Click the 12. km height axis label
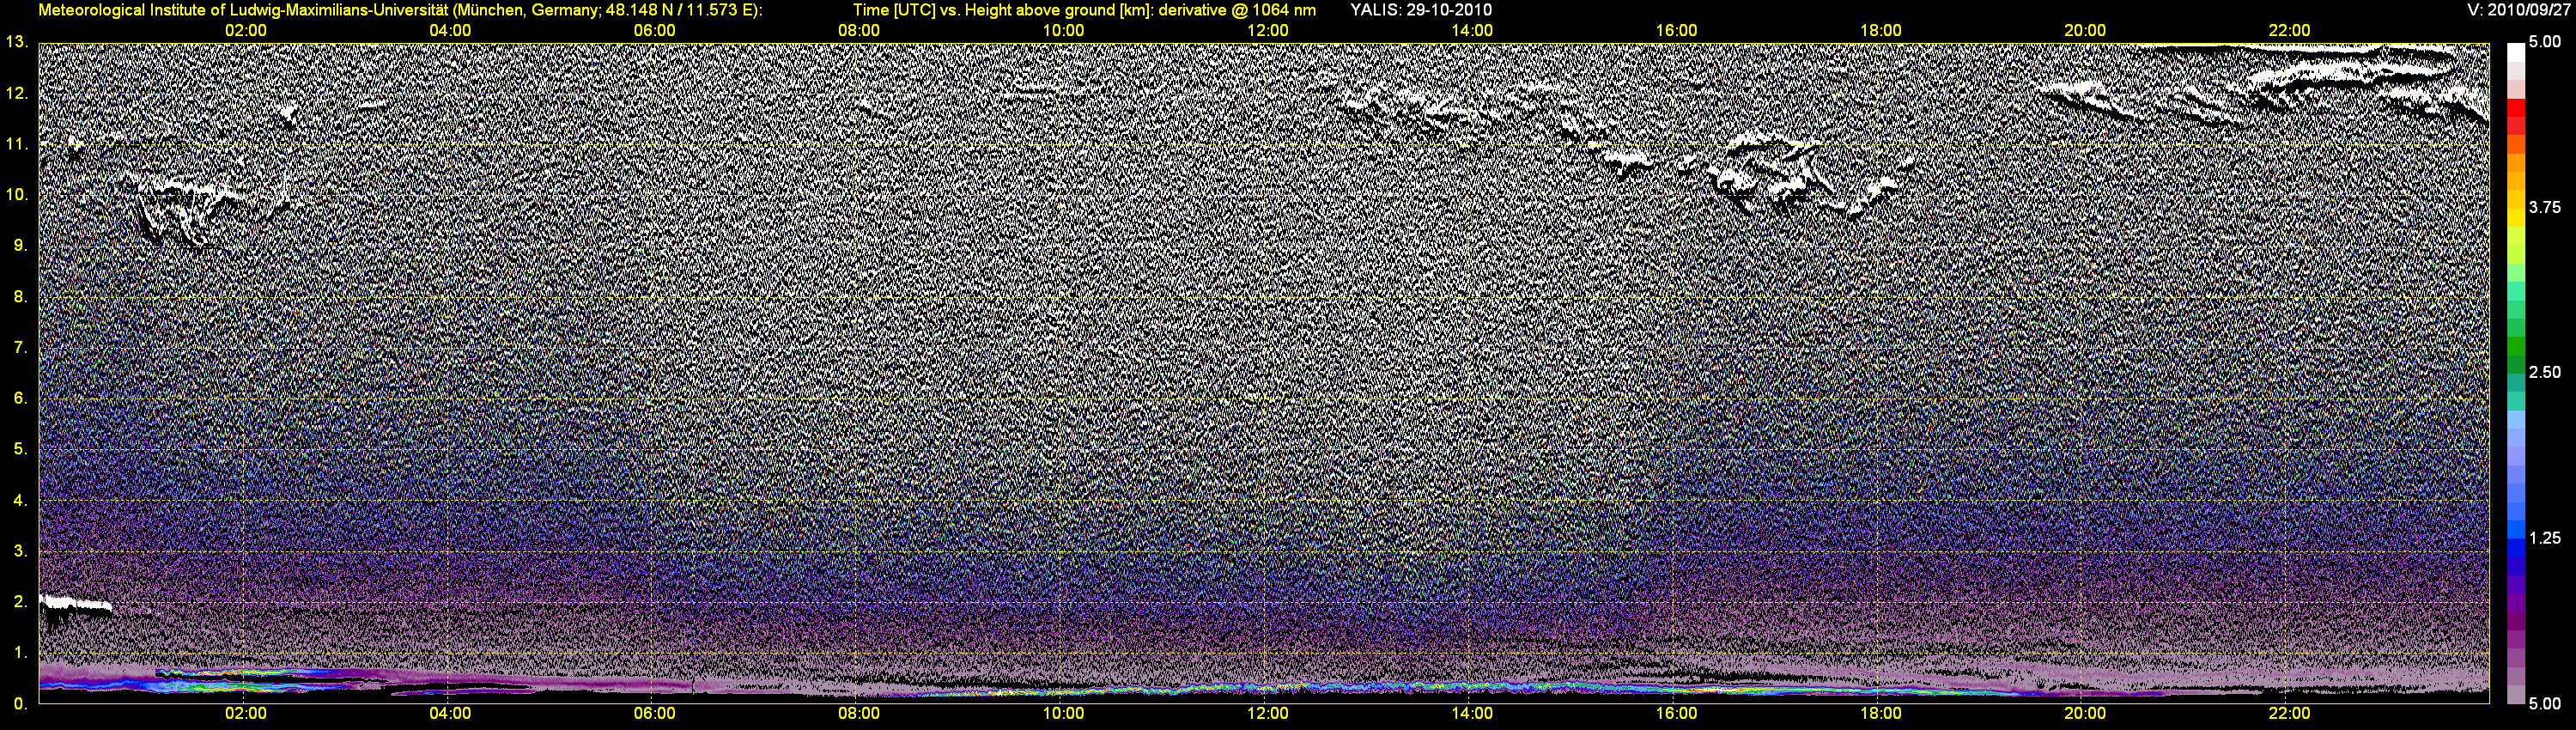 pyautogui.click(x=17, y=93)
